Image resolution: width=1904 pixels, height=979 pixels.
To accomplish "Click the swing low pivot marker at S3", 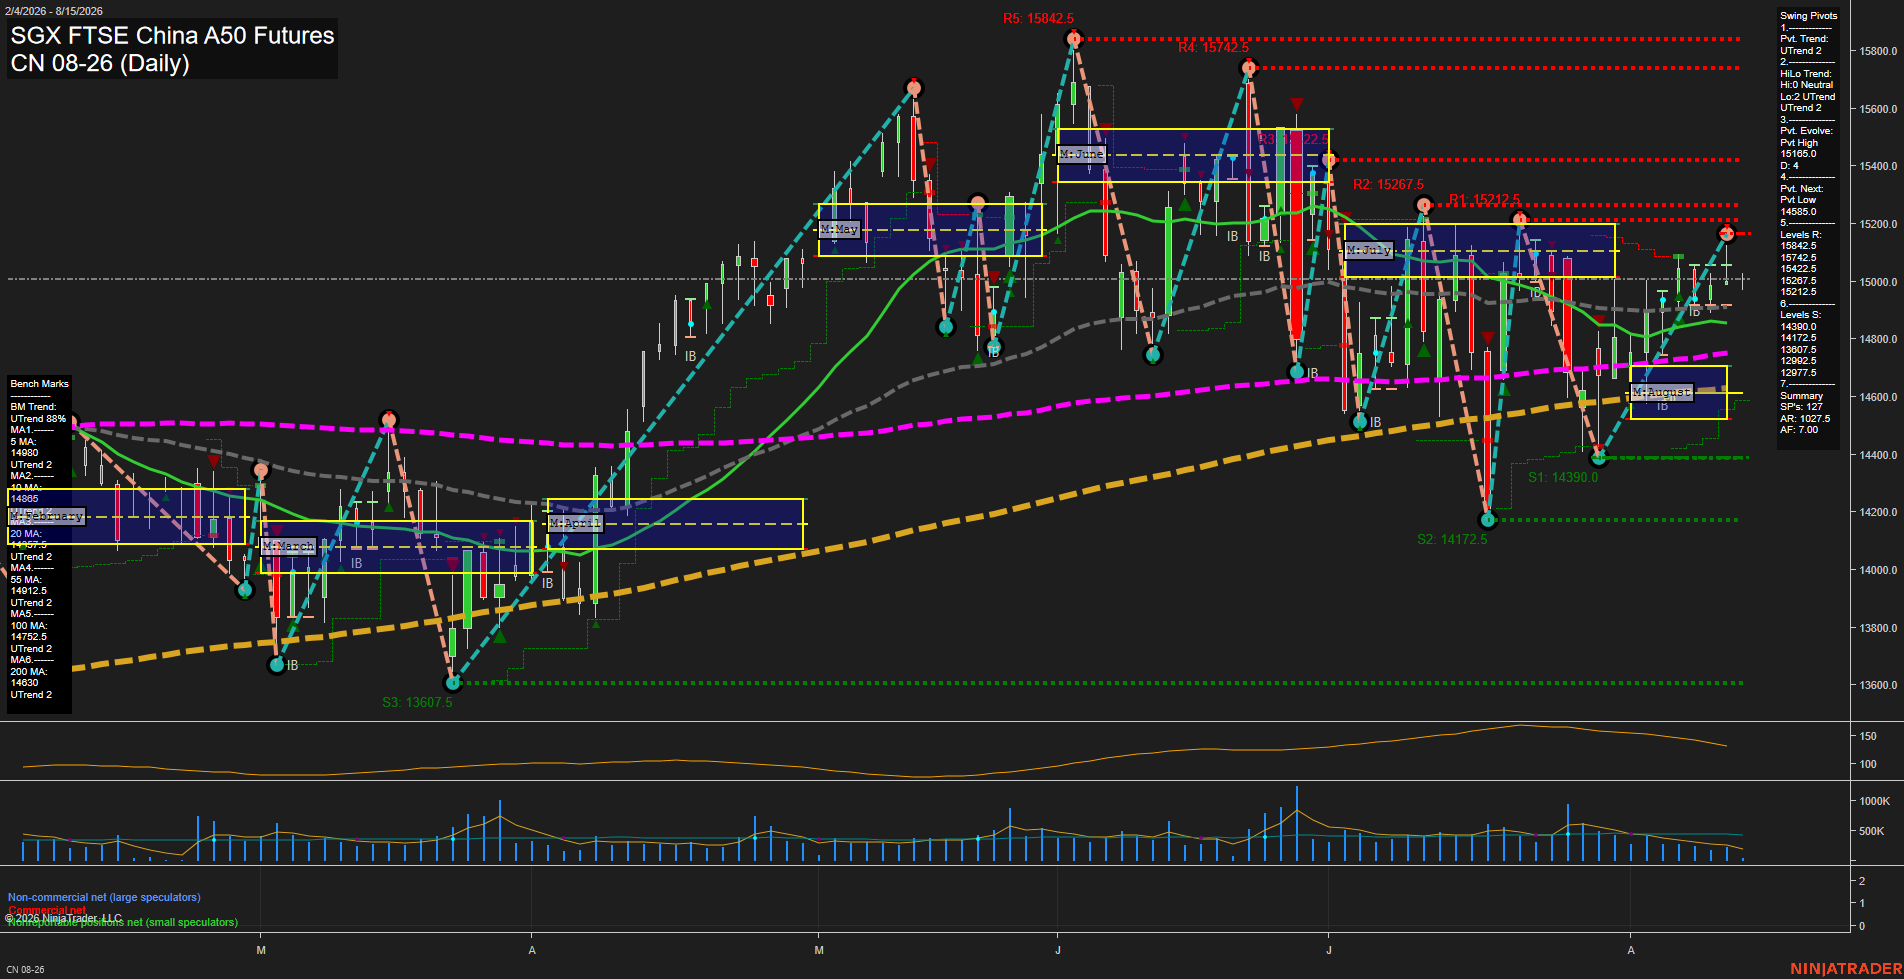I will [x=453, y=683].
